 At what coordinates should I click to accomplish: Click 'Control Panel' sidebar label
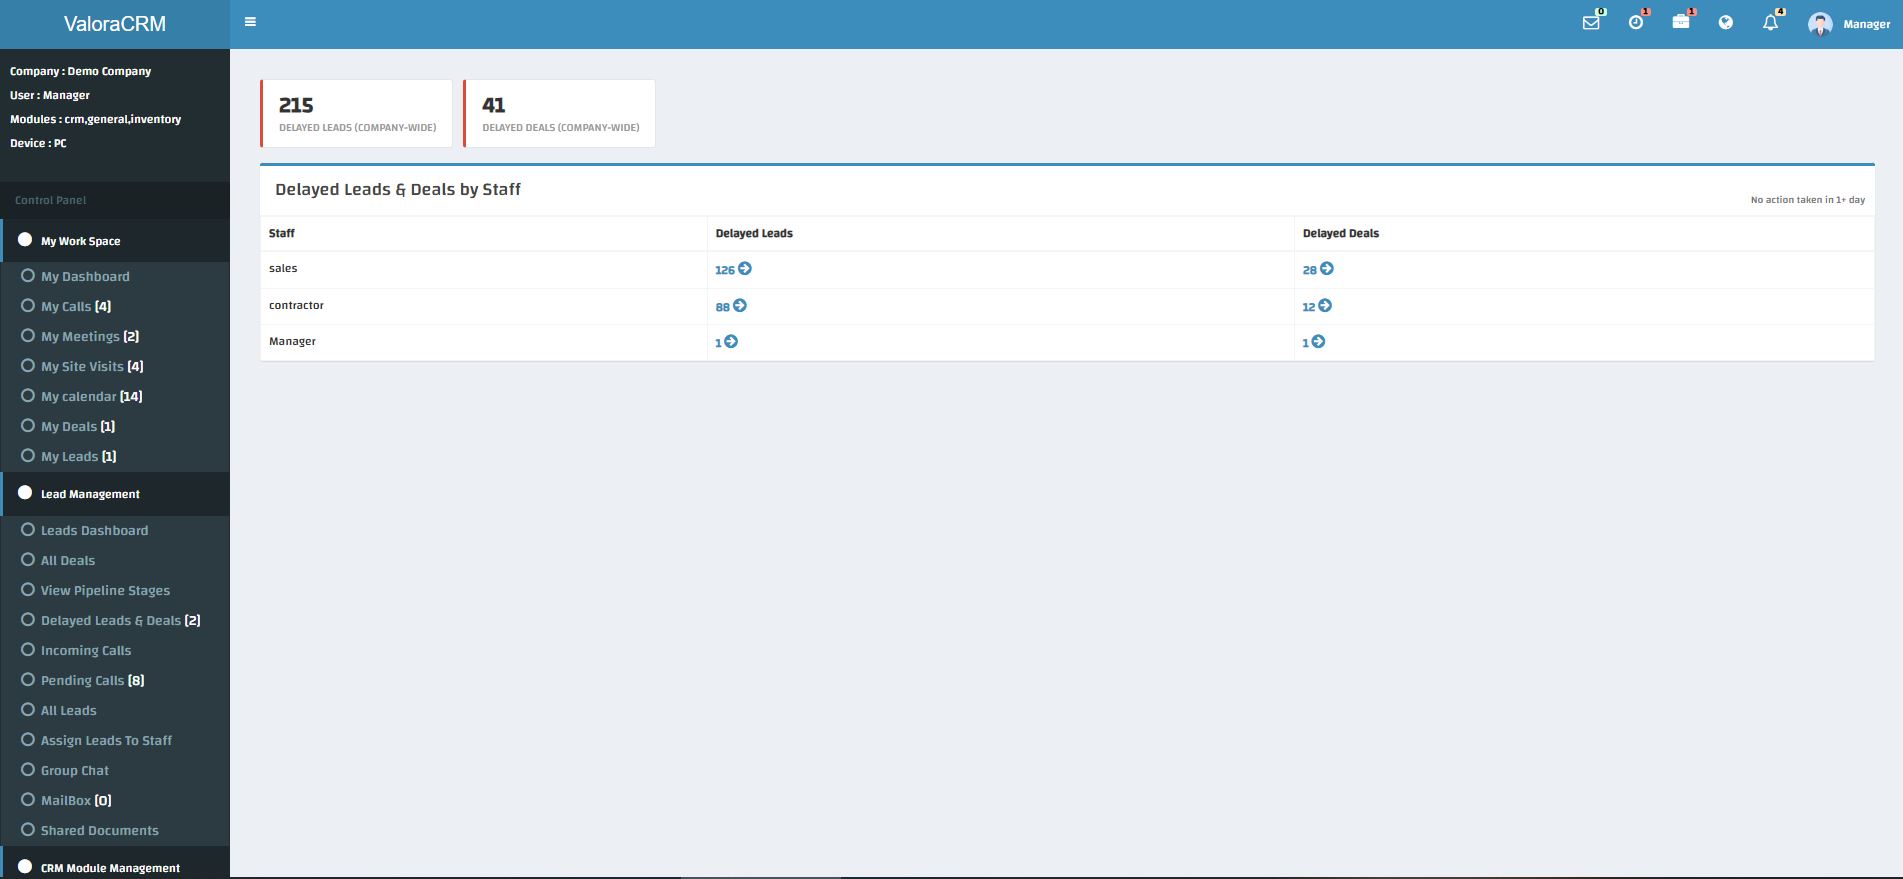click(x=50, y=200)
